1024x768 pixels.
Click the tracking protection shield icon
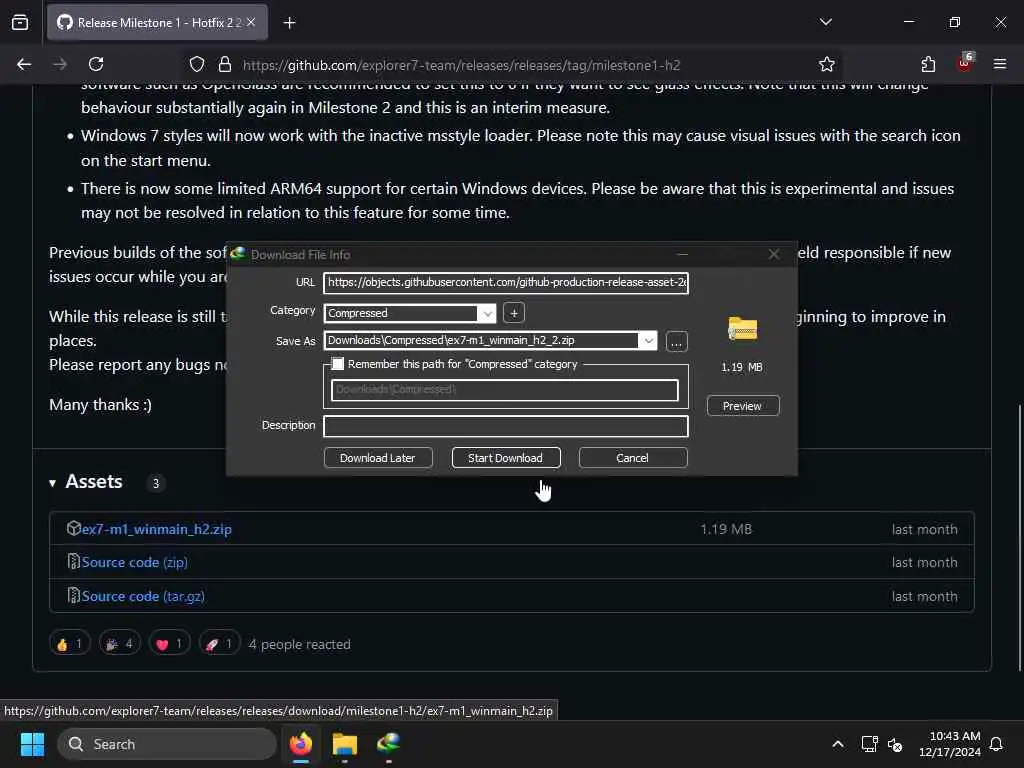click(x=197, y=64)
